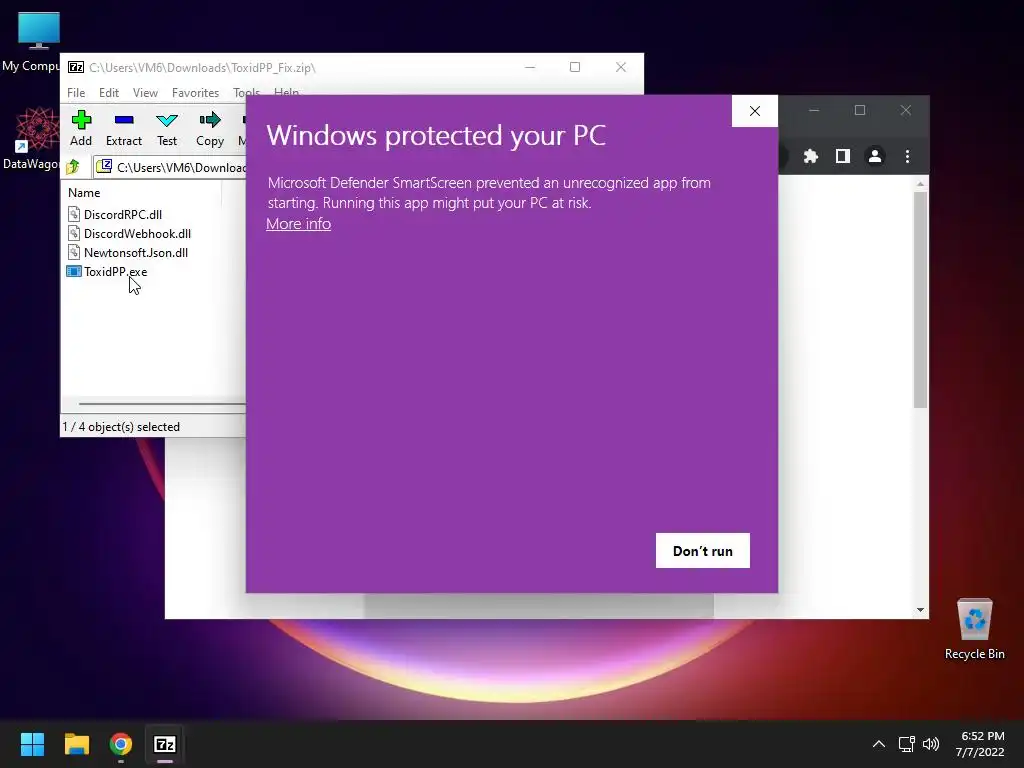The width and height of the screenshot is (1024, 768).
Task: Click the 7-Zip address path field
Action: pos(171,167)
